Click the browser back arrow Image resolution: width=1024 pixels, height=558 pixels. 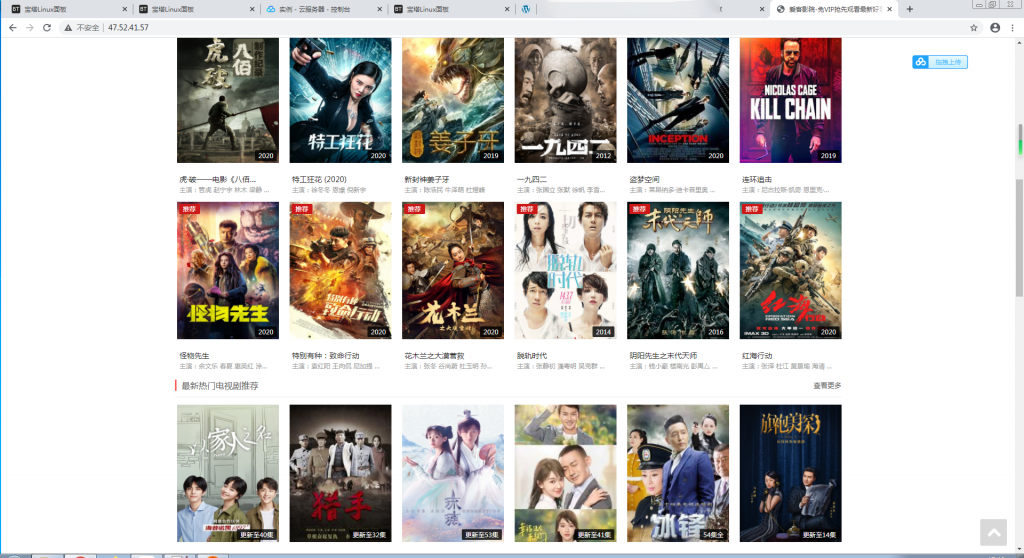tap(12, 27)
